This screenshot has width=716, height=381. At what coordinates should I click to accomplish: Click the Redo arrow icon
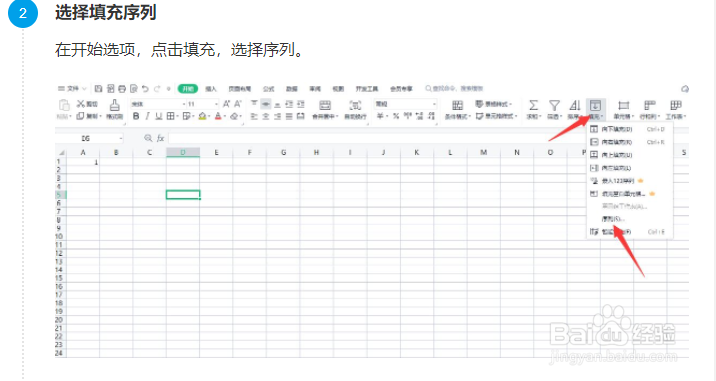click(x=157, y=89)
